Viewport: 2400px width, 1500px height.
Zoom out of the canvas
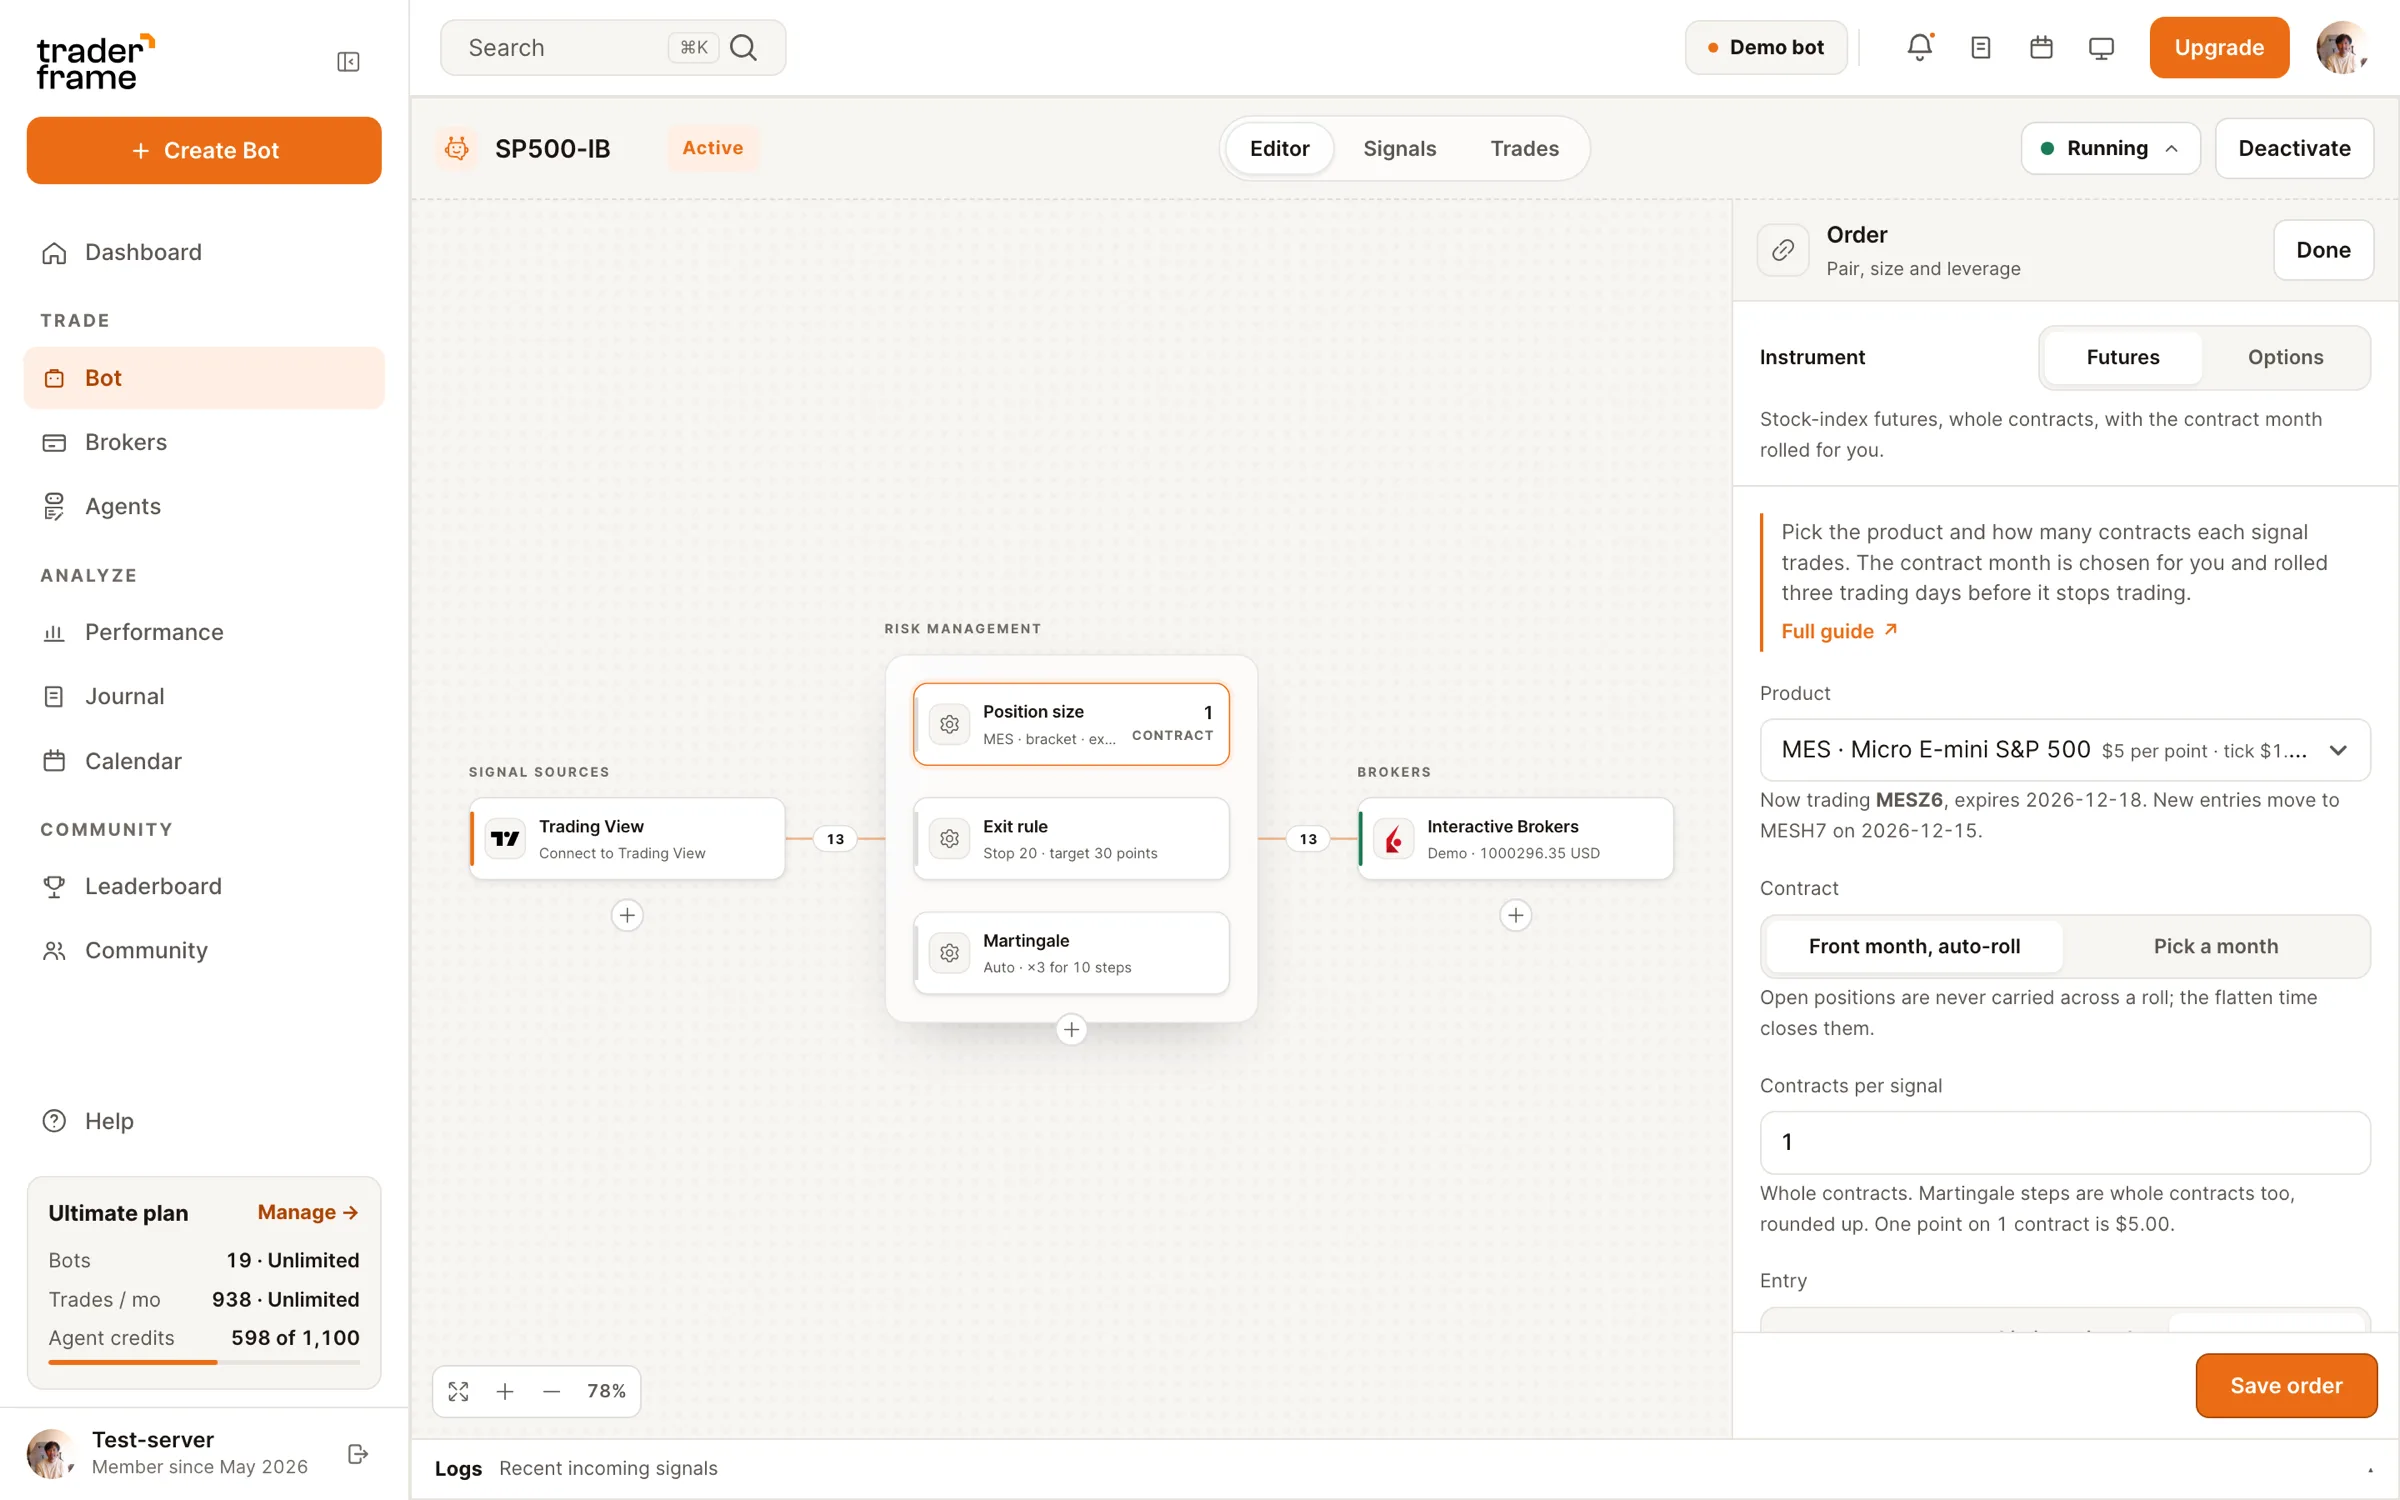click(551, 1391)
